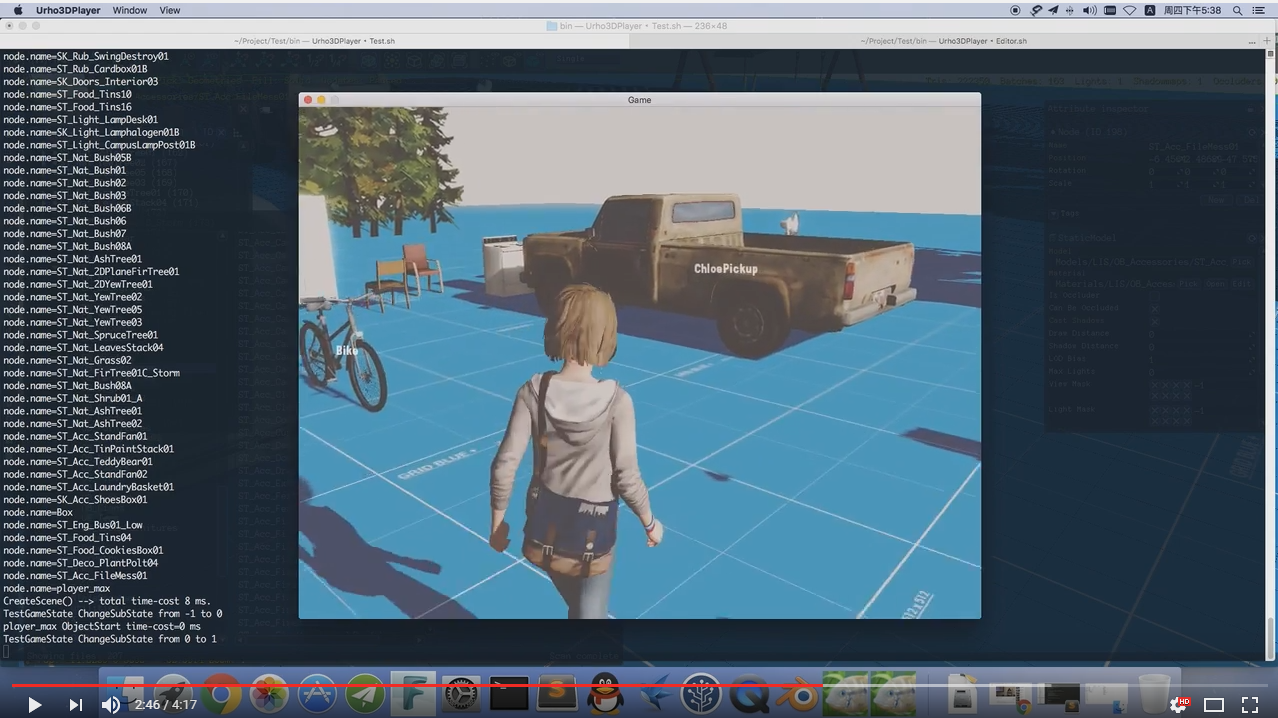1278x718 pixels.
Task: Click the ChloePickup label on the truck
Action: click(x=726, y=269)
